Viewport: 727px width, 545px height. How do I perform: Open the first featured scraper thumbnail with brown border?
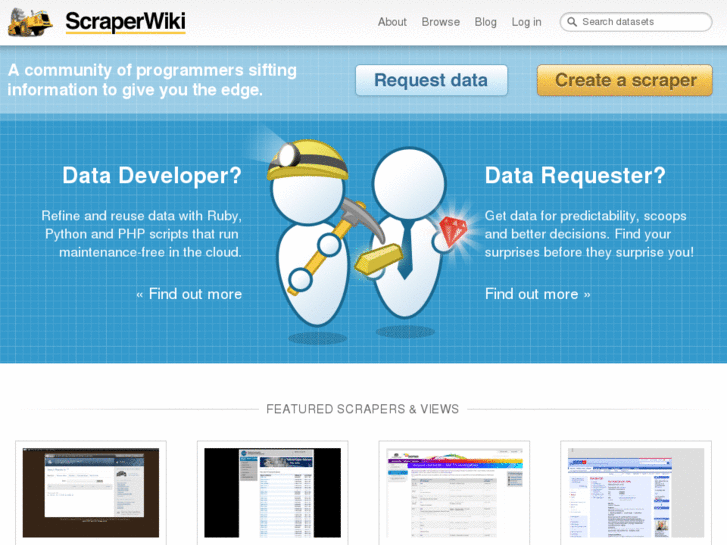pyautogui.click(x=91, y=493)
